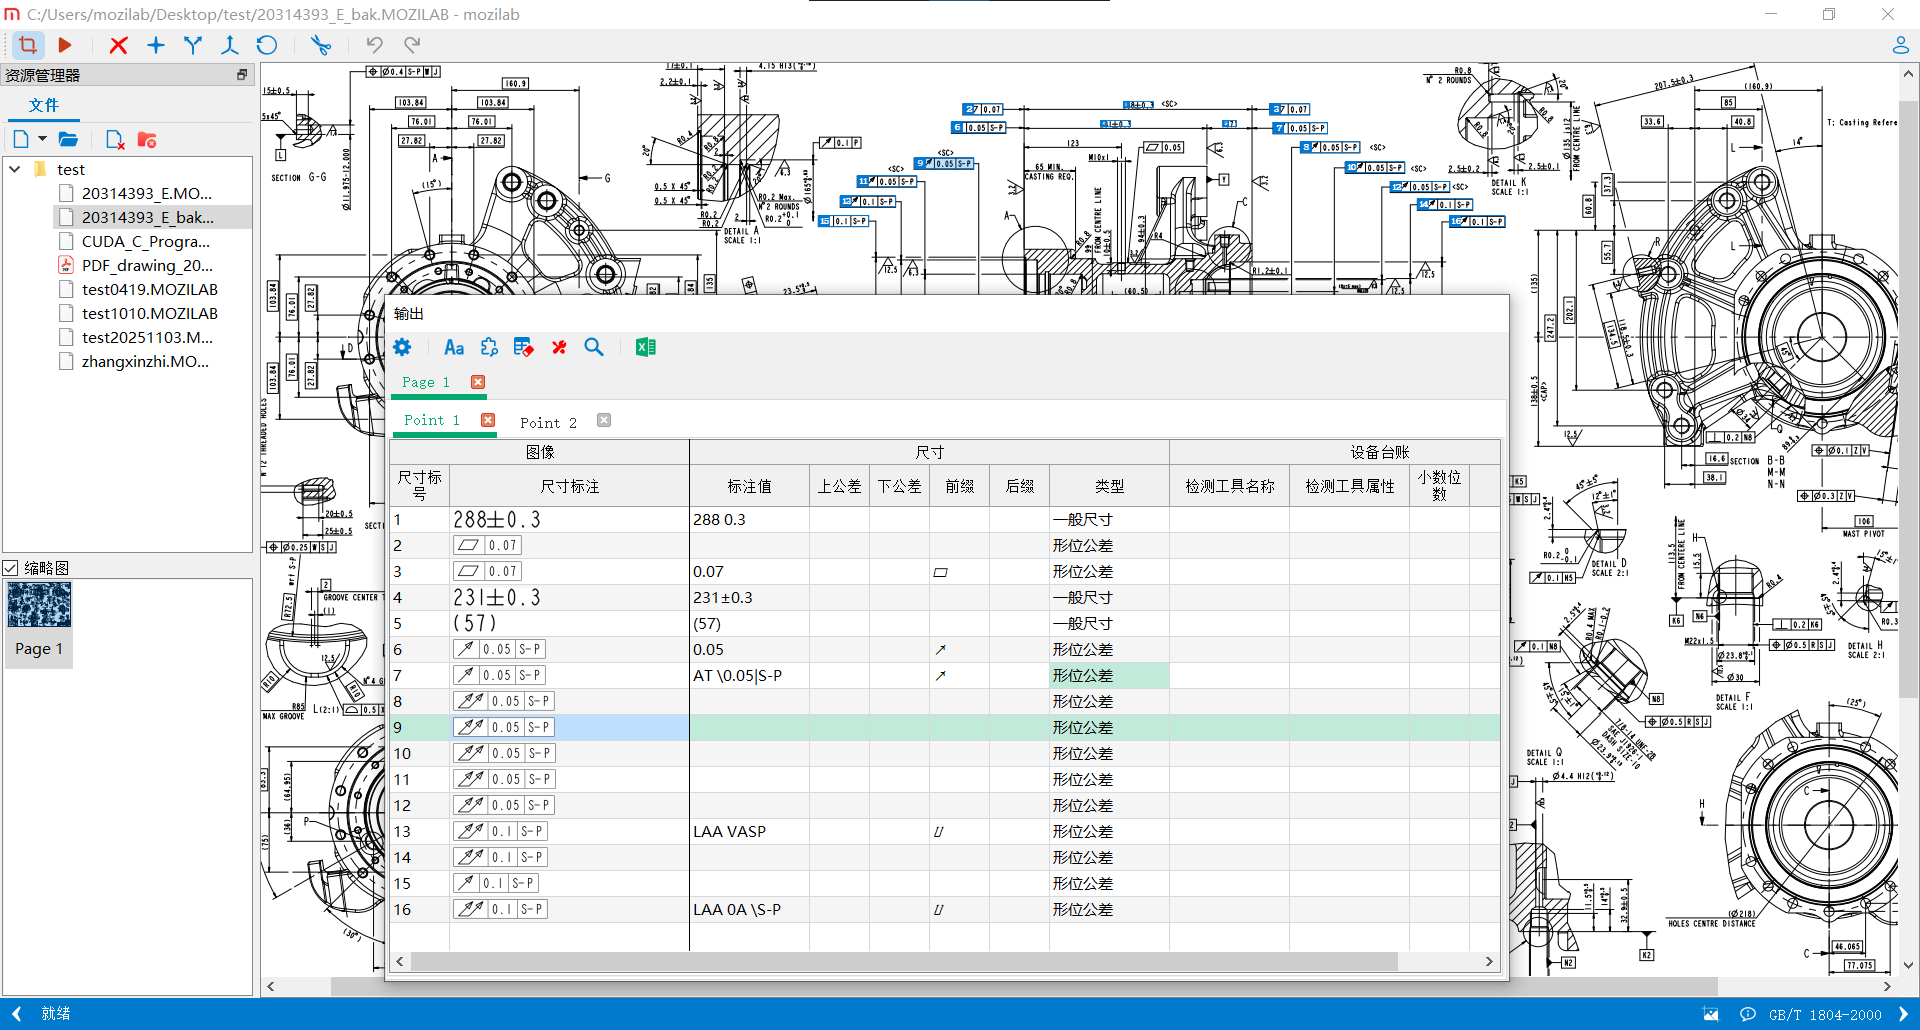Click the Page 1 thumbnail preview
The height and width of the screenshot is (1030, 1920).
click(39, 606)
